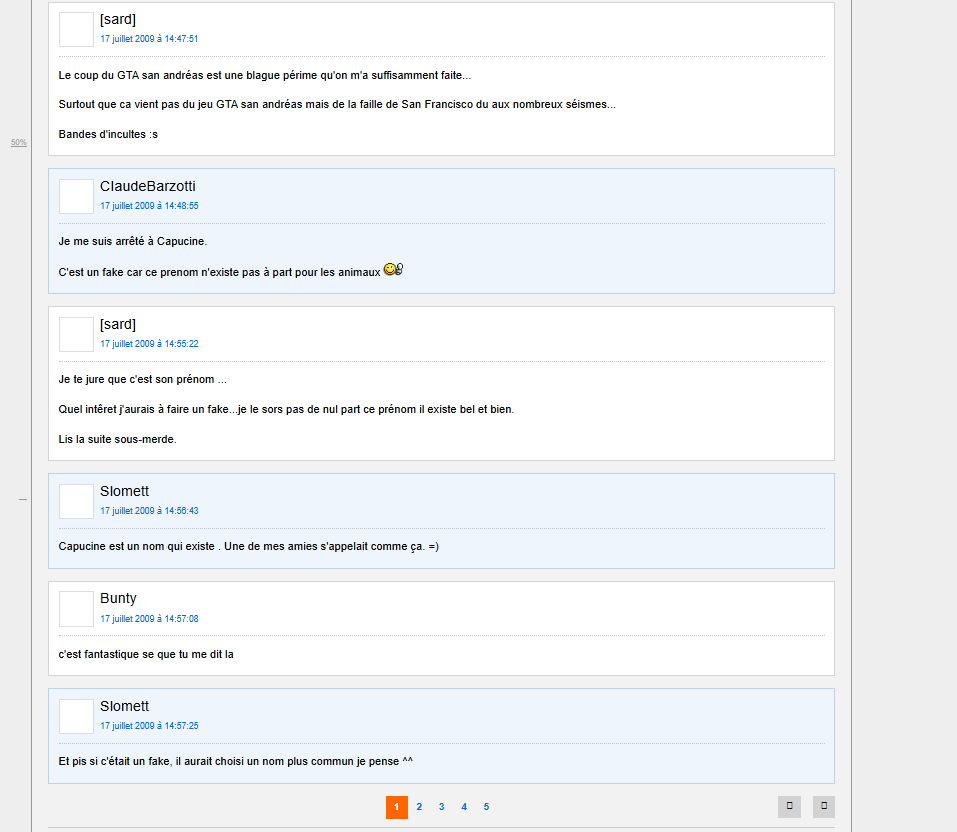This screenshot has height=832, width=957.
Task: Click the ClaudeBarzotti username heading
Action: pos(148,186)
